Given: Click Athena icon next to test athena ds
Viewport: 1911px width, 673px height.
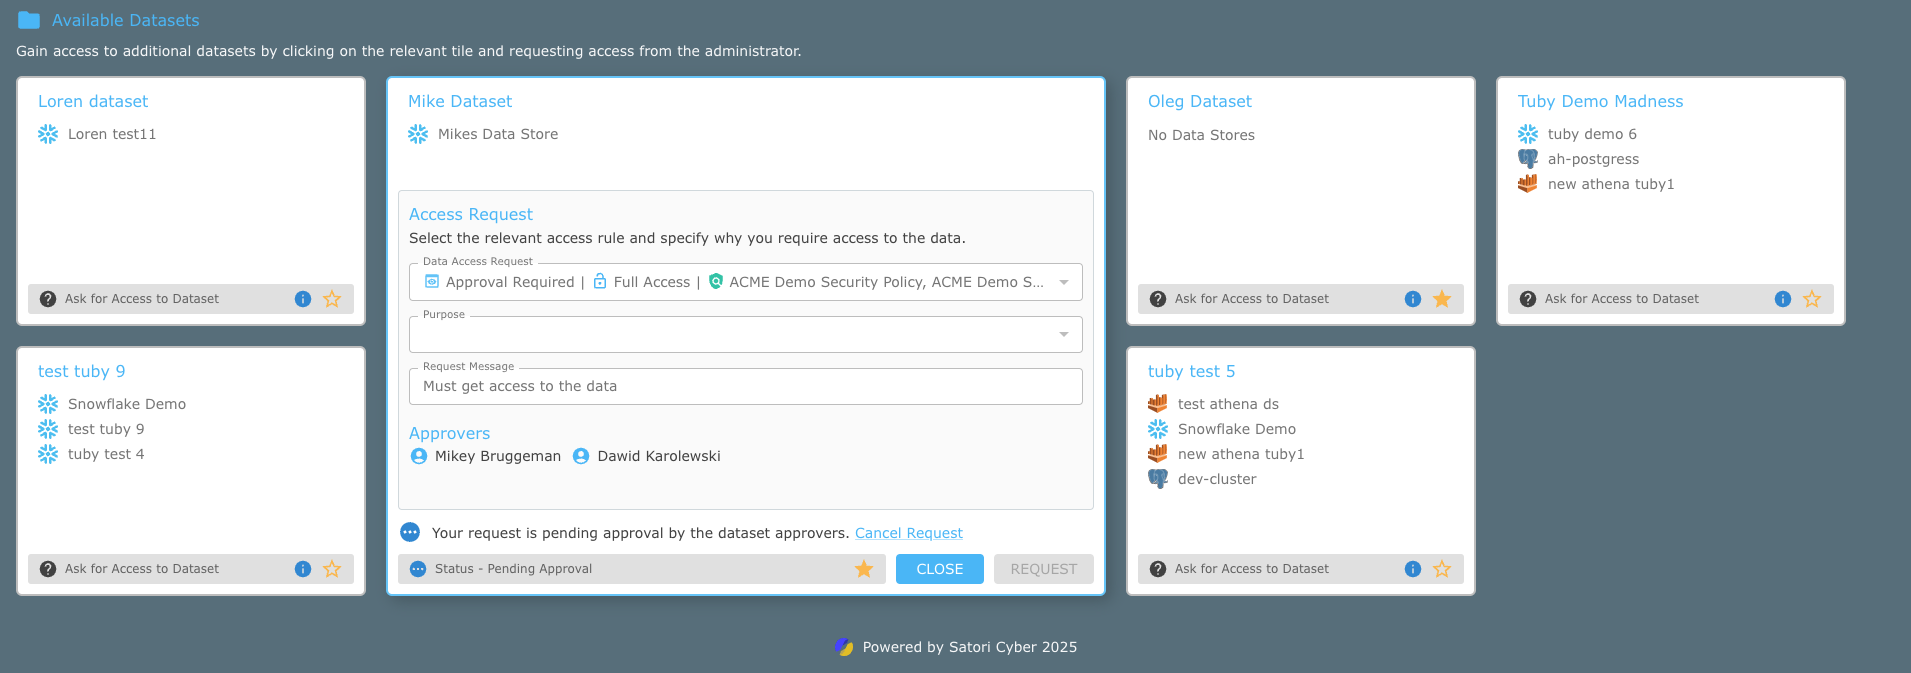Looking at the screenshot, I should click(x=1158, y=404).
